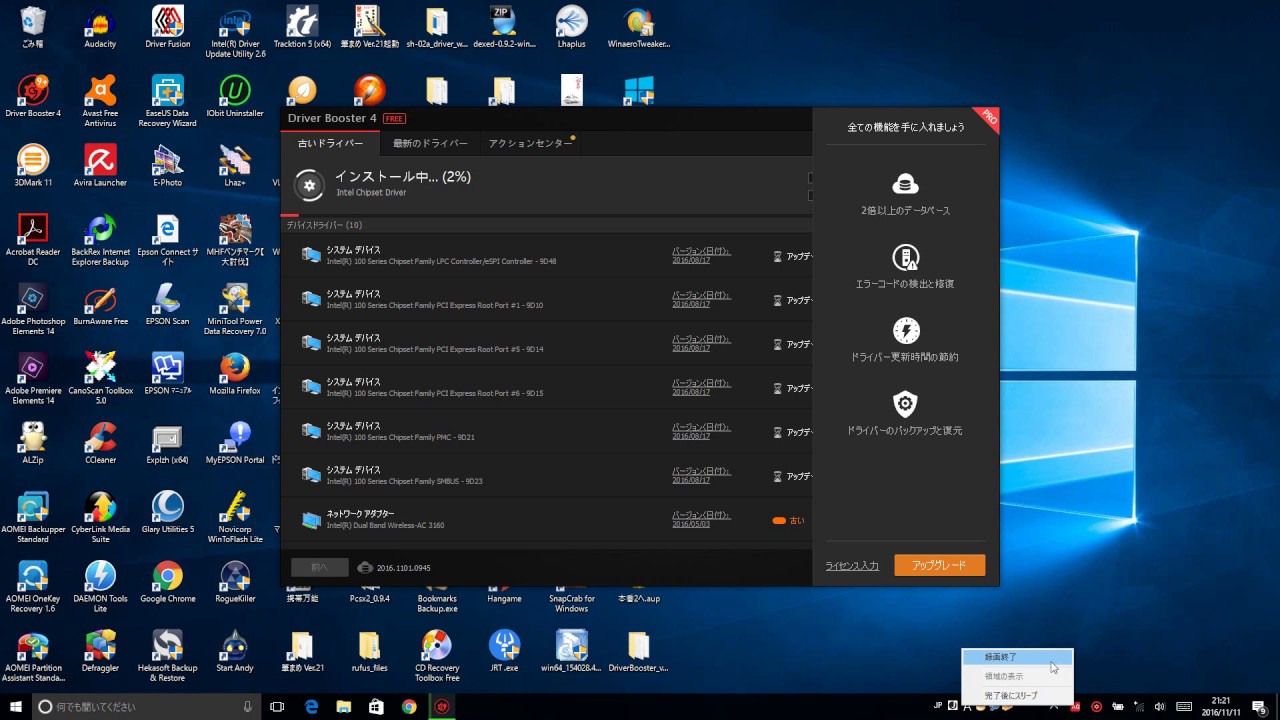Click the system device icon for PCI Express Root Port #1
Viewport: 1280px width, 720px height.
tap(311, 299)
